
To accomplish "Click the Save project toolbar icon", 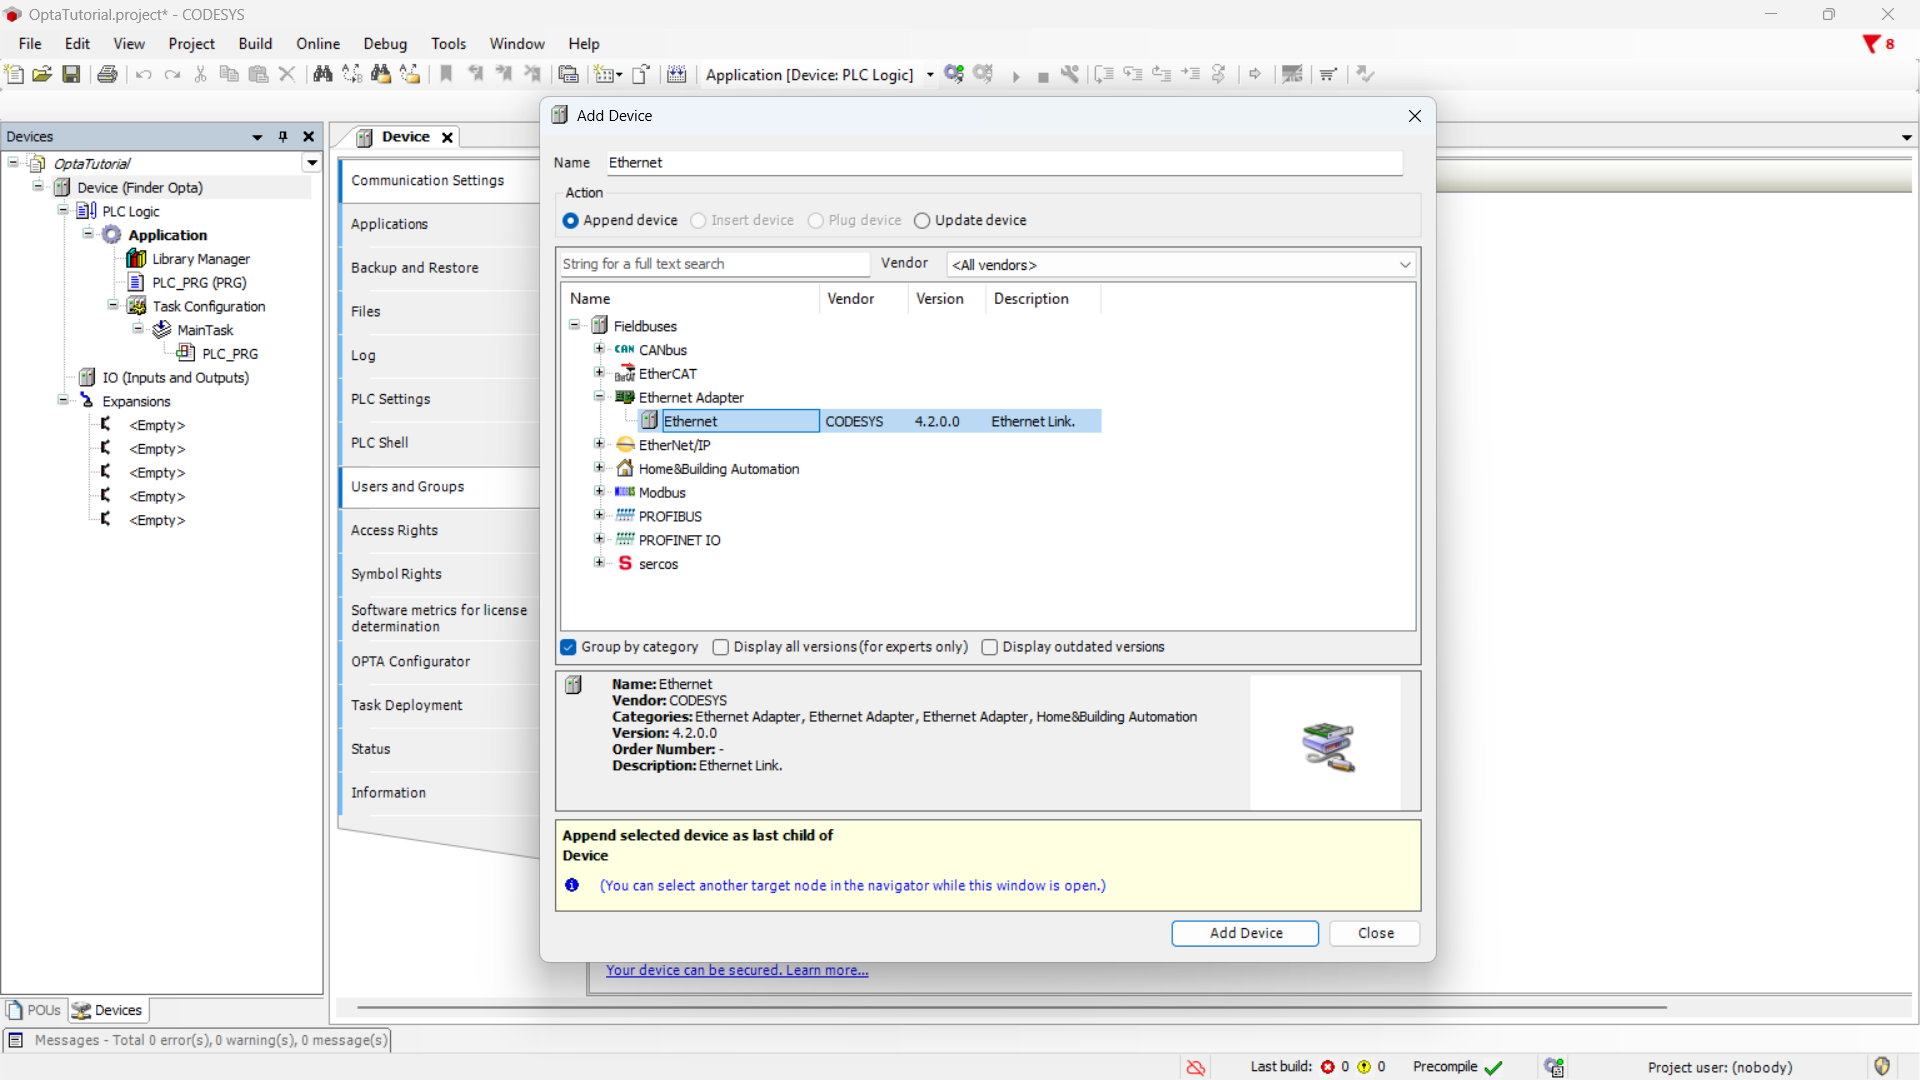I will [x=71, y=74].
